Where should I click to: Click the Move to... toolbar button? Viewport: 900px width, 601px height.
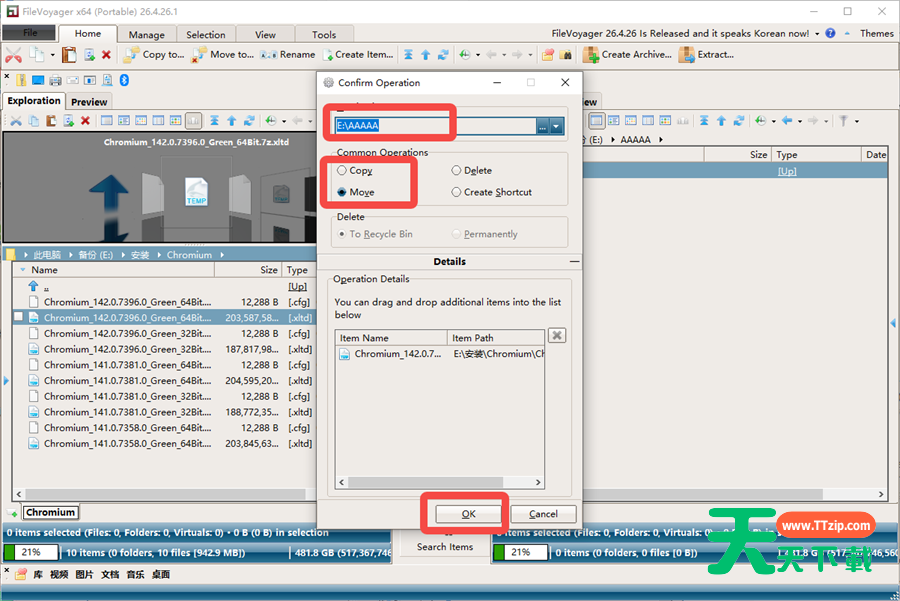(x=223, y=55)
